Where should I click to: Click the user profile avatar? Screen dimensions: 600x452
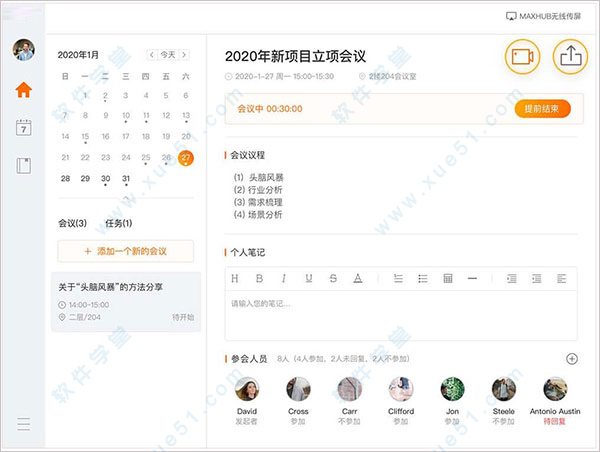[24, 50]
